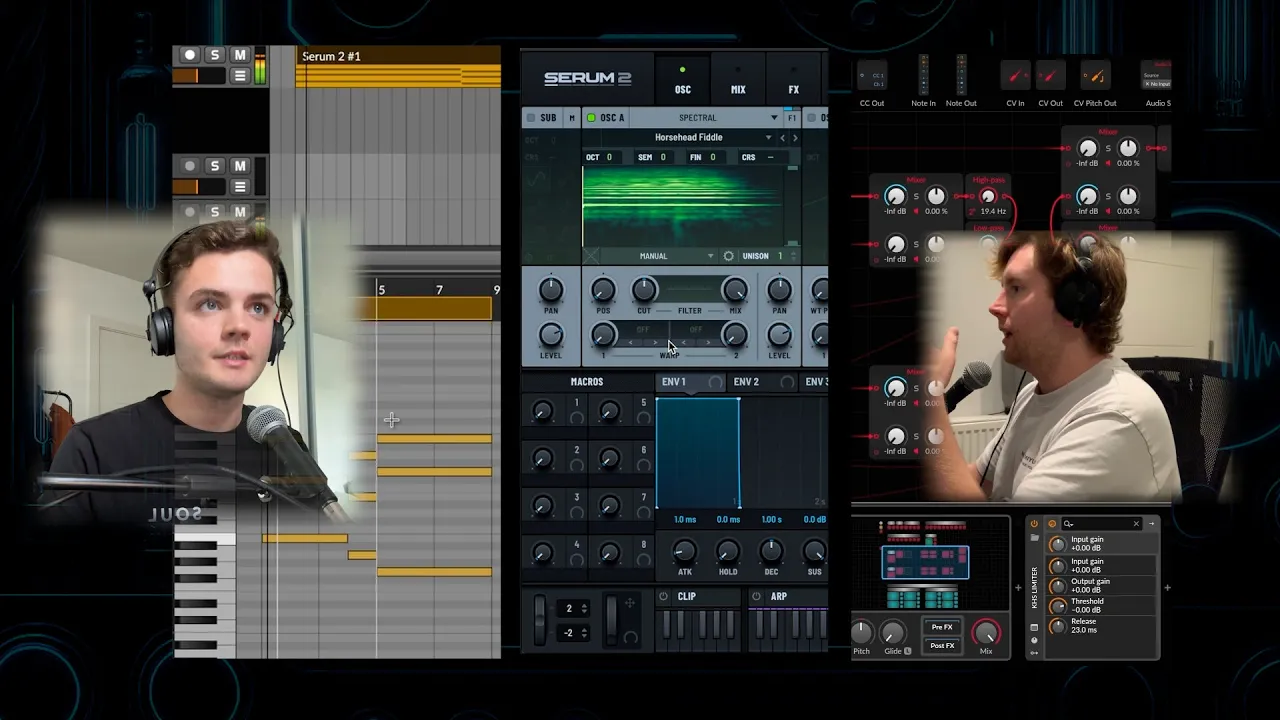1280x720 pixels.
Task: Click the CV Pitch Out module icon
Action: 1095,76
